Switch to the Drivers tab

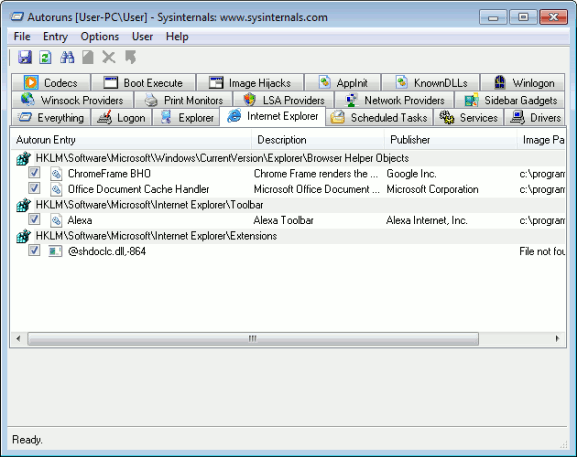[x=534, y=117]
